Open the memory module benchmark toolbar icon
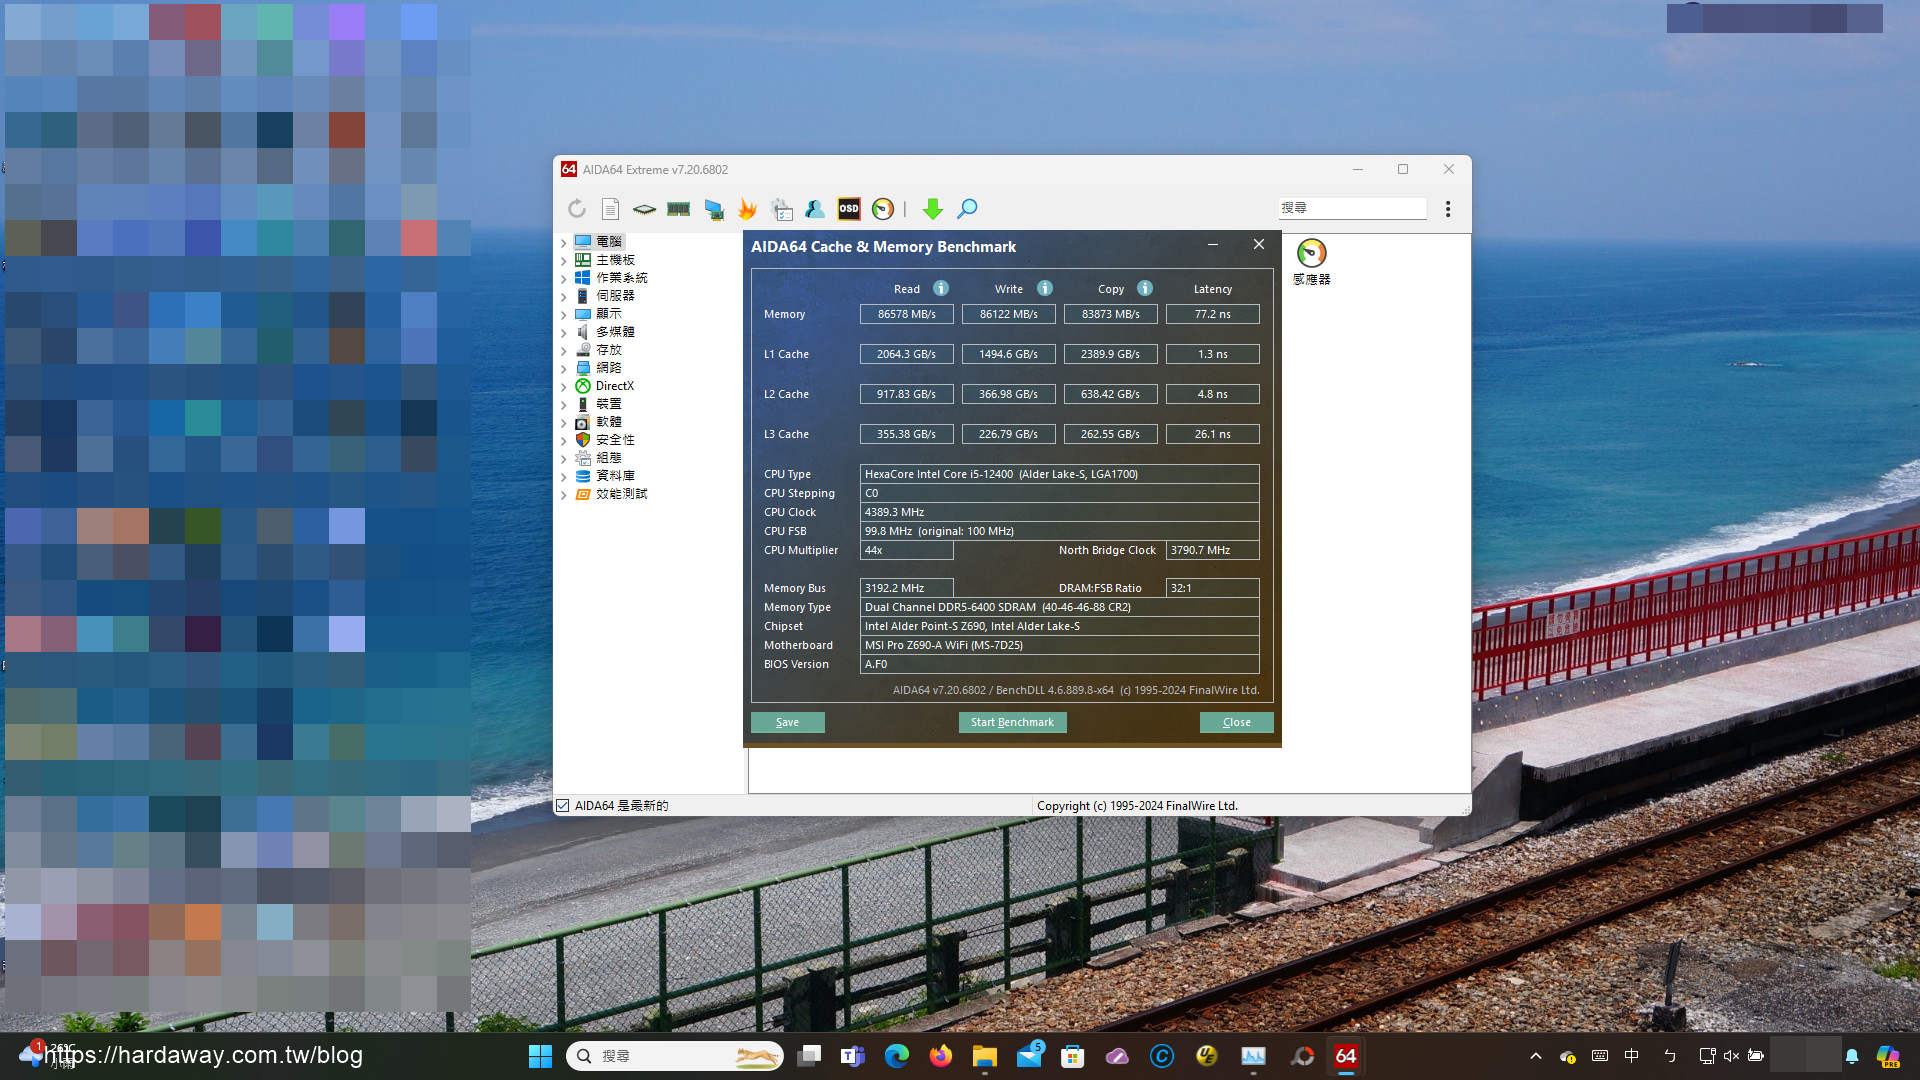Viewport: 1920px width, 1080px height. click(x=678, y=209)
